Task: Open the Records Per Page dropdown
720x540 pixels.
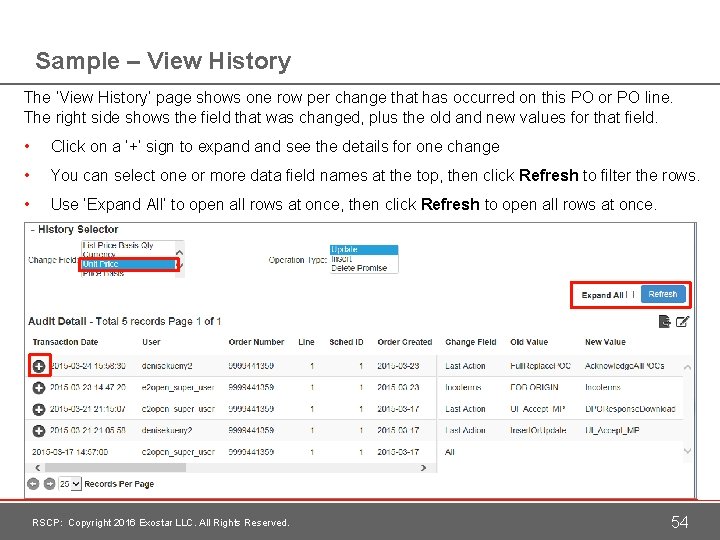Action: 70,484
